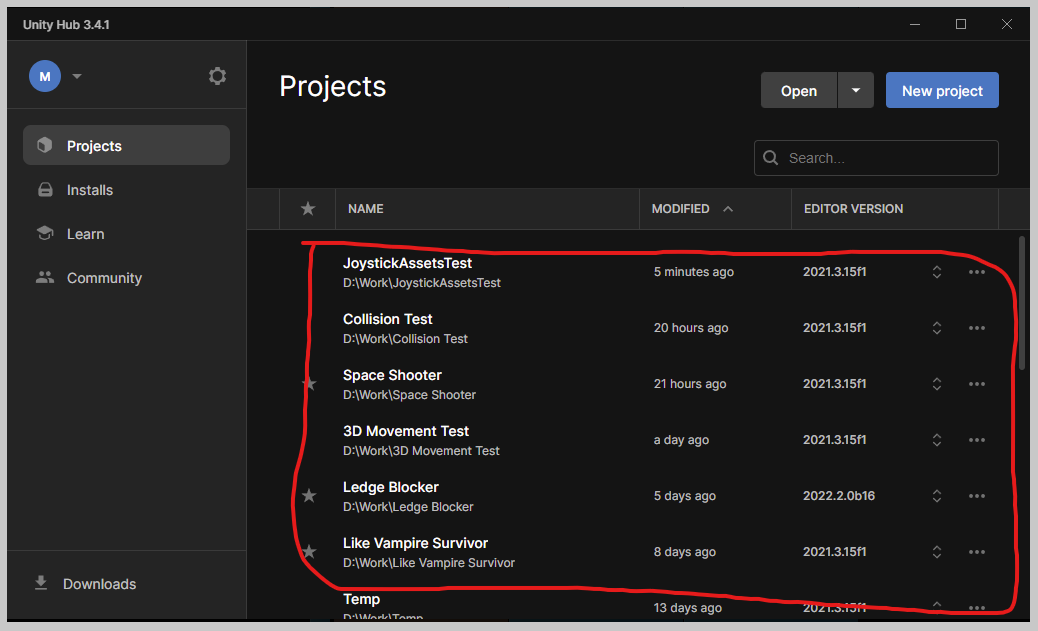Viewport: 1038px width, 631px height.
Task: Open the settings gear in the sidebar
Action: (x=217, y=76)
